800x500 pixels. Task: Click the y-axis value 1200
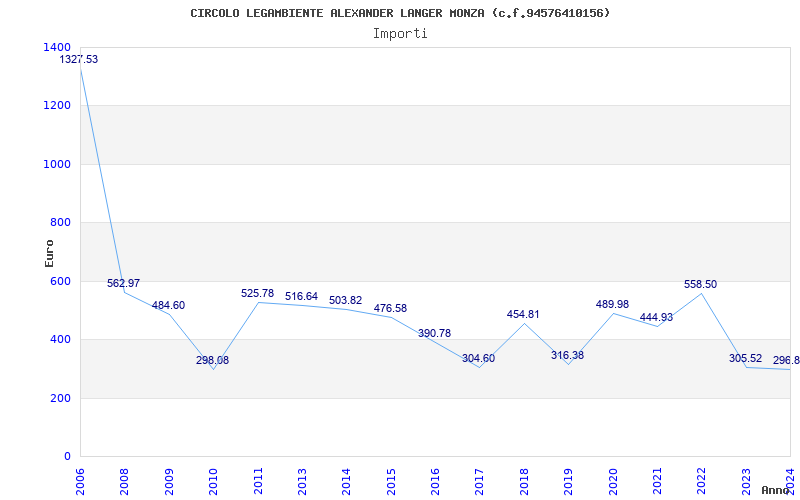click(57, 106)
